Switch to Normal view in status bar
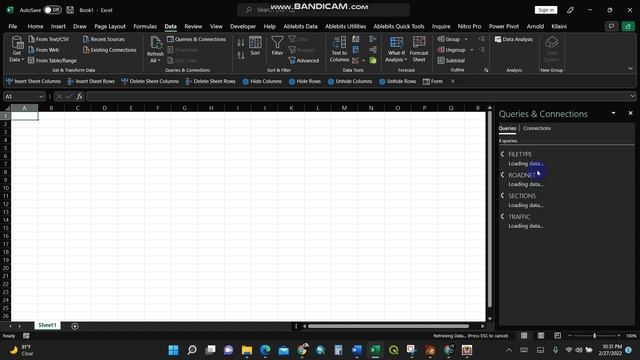 pyautogui.click(x=524, y=336)
